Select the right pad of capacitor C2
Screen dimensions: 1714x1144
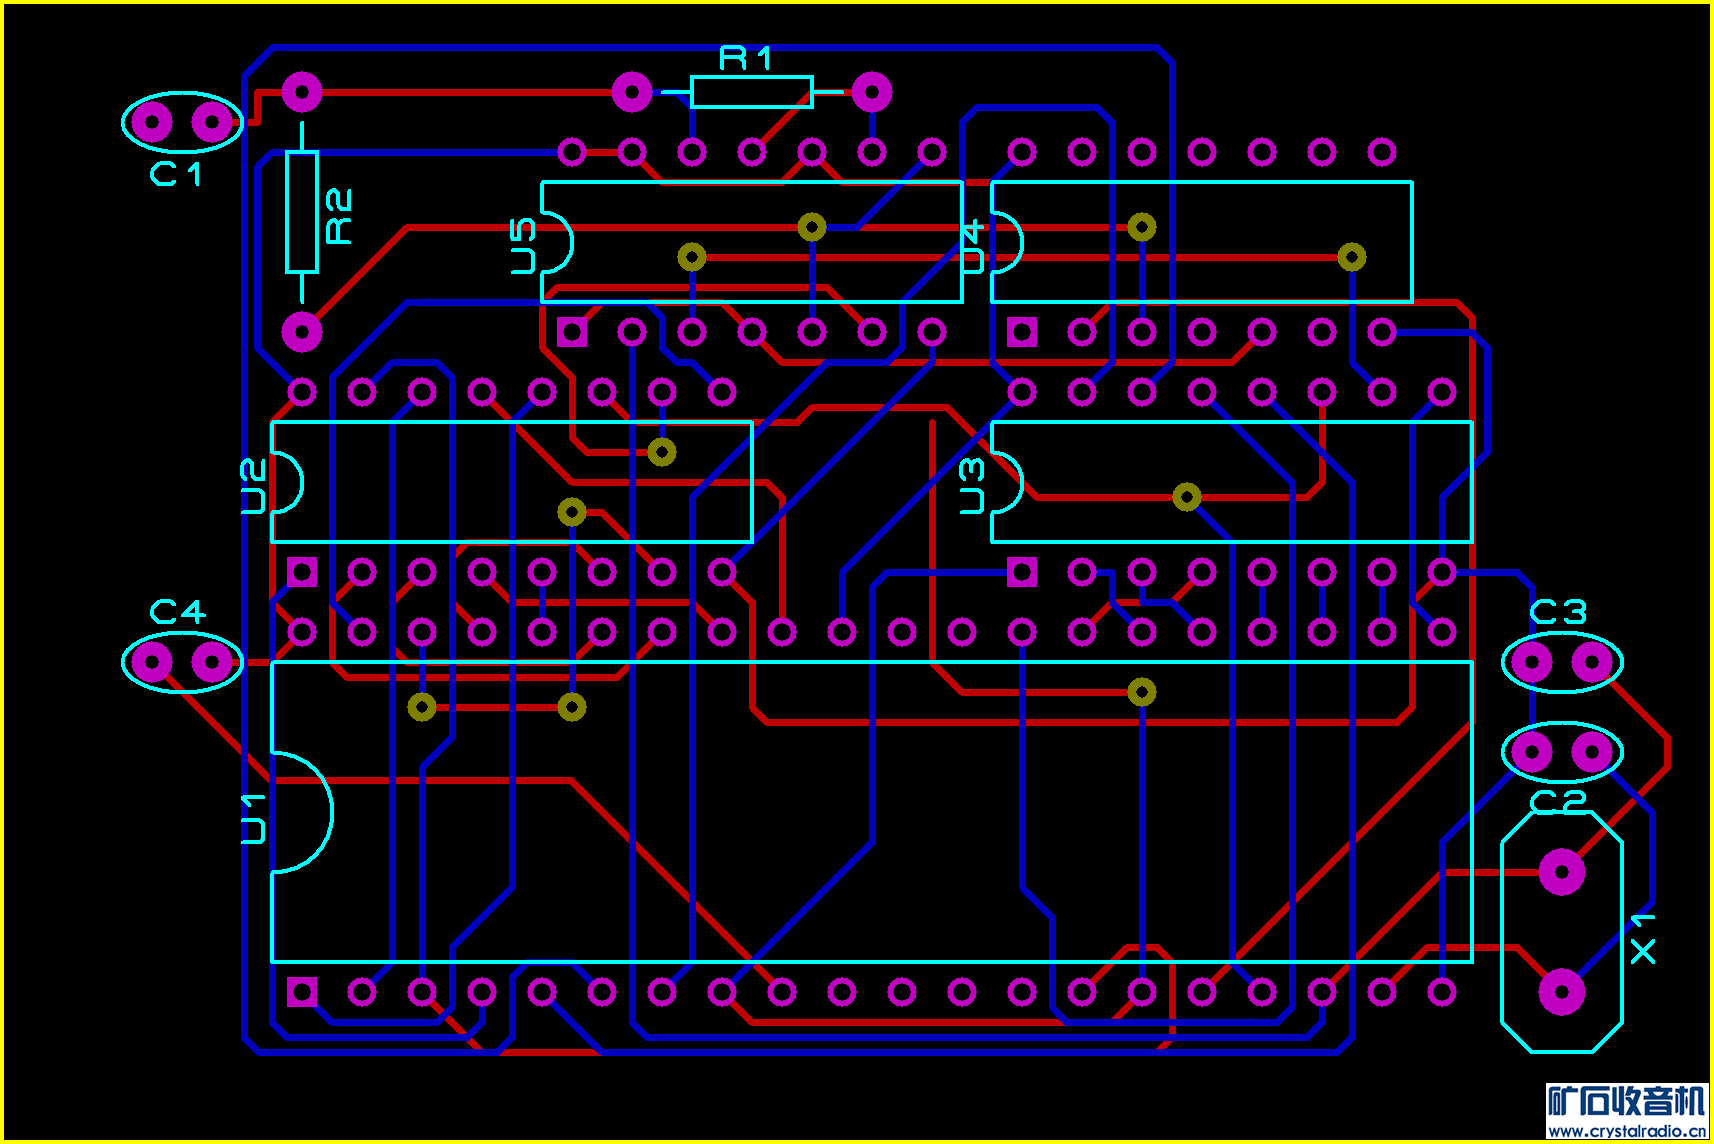(x=1592, y=752)
